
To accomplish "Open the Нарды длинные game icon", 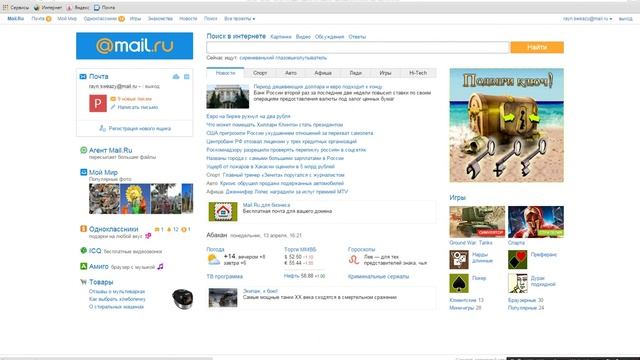I will click(x=459, y=260).
